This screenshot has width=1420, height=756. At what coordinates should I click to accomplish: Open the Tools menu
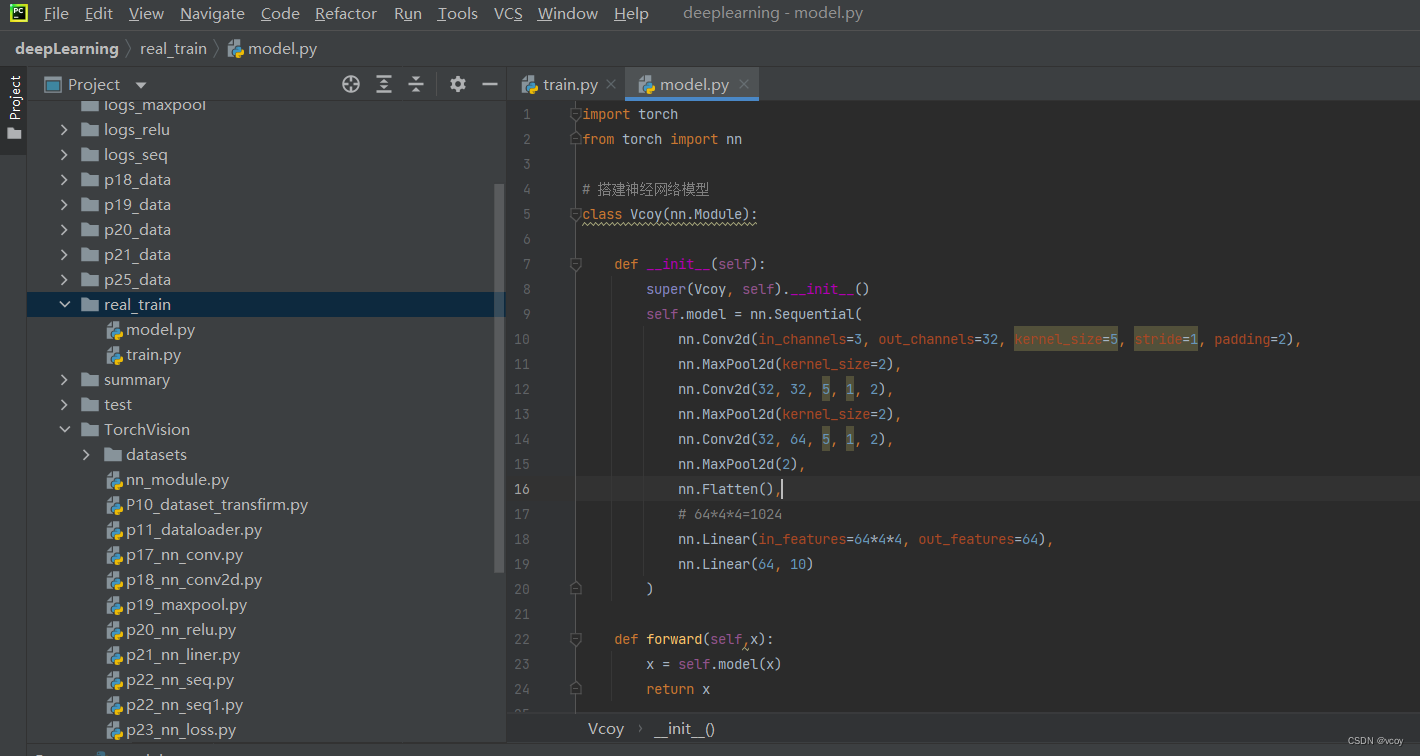tap(458, 13)
